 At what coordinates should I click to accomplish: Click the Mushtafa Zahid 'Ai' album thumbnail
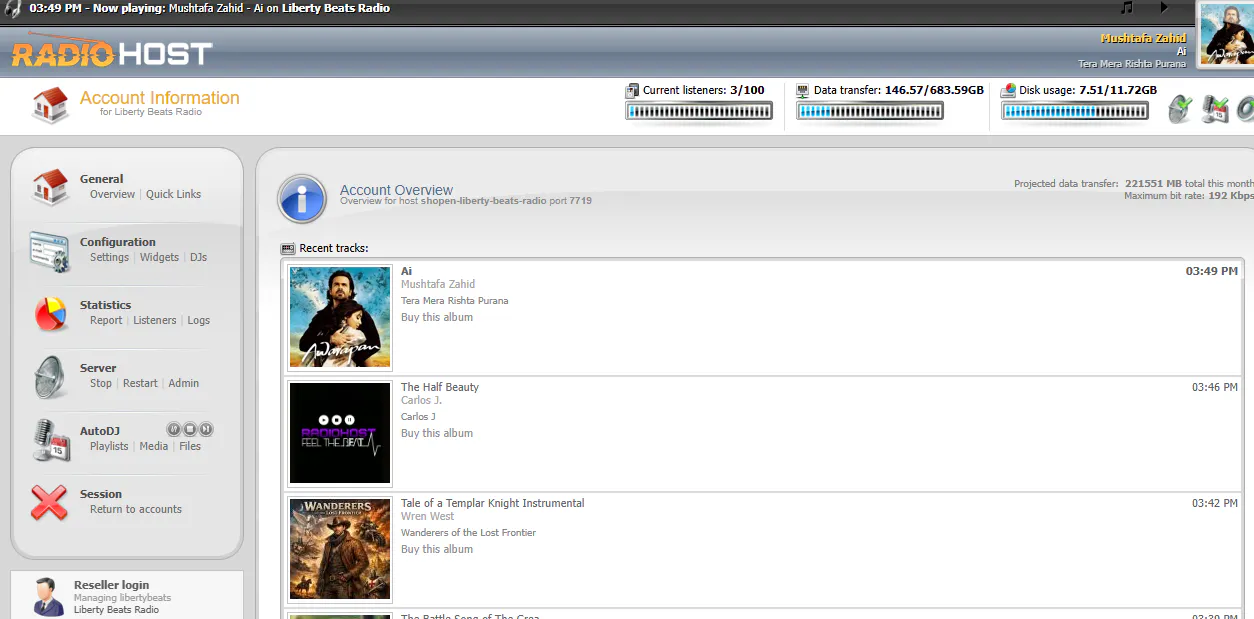pyautogui.click(x=340, y=317)
